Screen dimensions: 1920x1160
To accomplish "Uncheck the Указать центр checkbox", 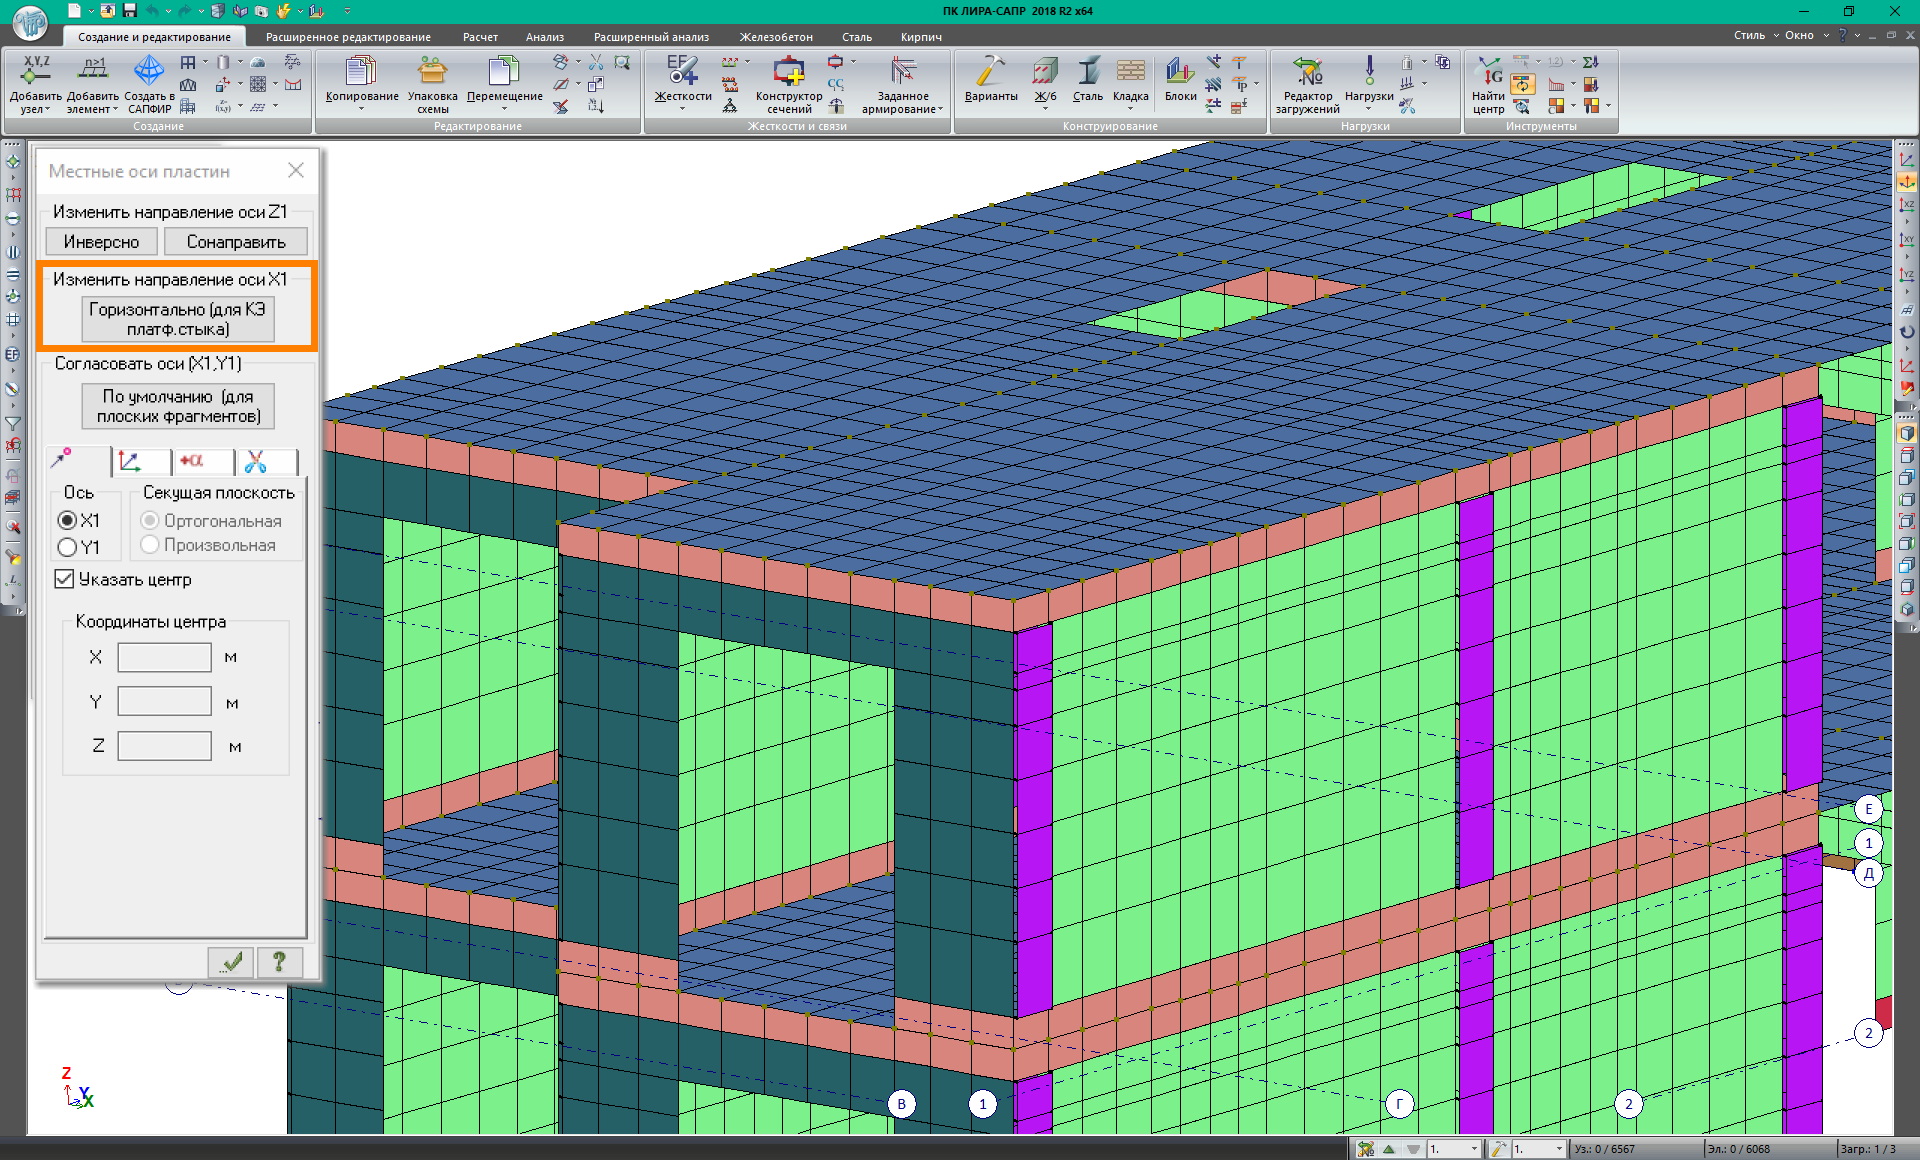I will click(x=65, y=579).
